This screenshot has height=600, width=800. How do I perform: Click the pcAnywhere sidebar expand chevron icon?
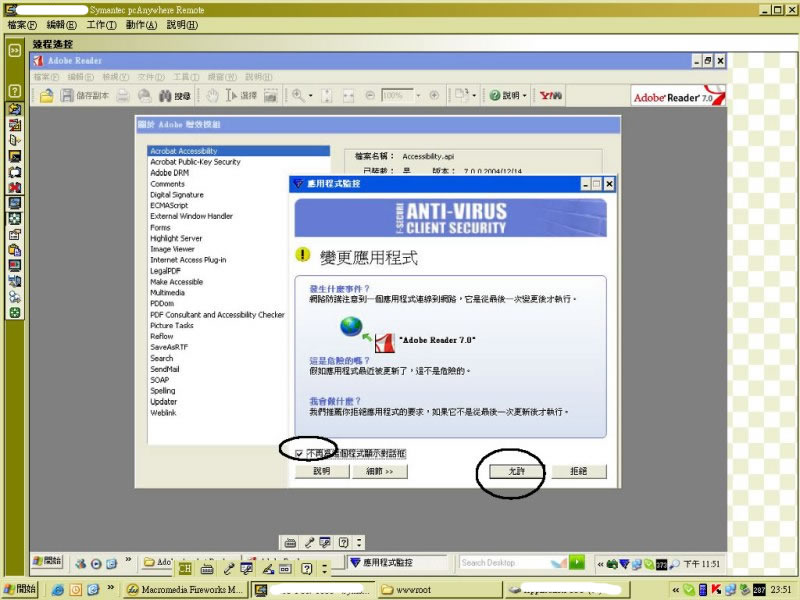[14, 50]
